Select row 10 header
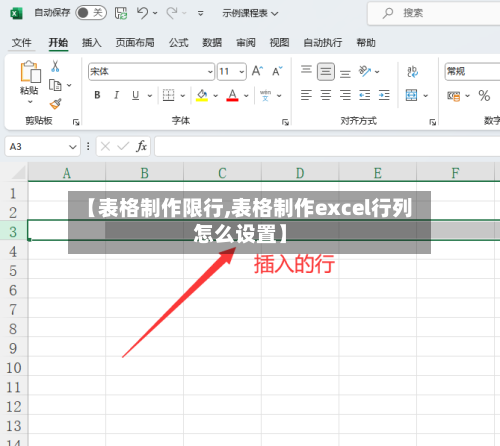500x446 pixels. 13,367
